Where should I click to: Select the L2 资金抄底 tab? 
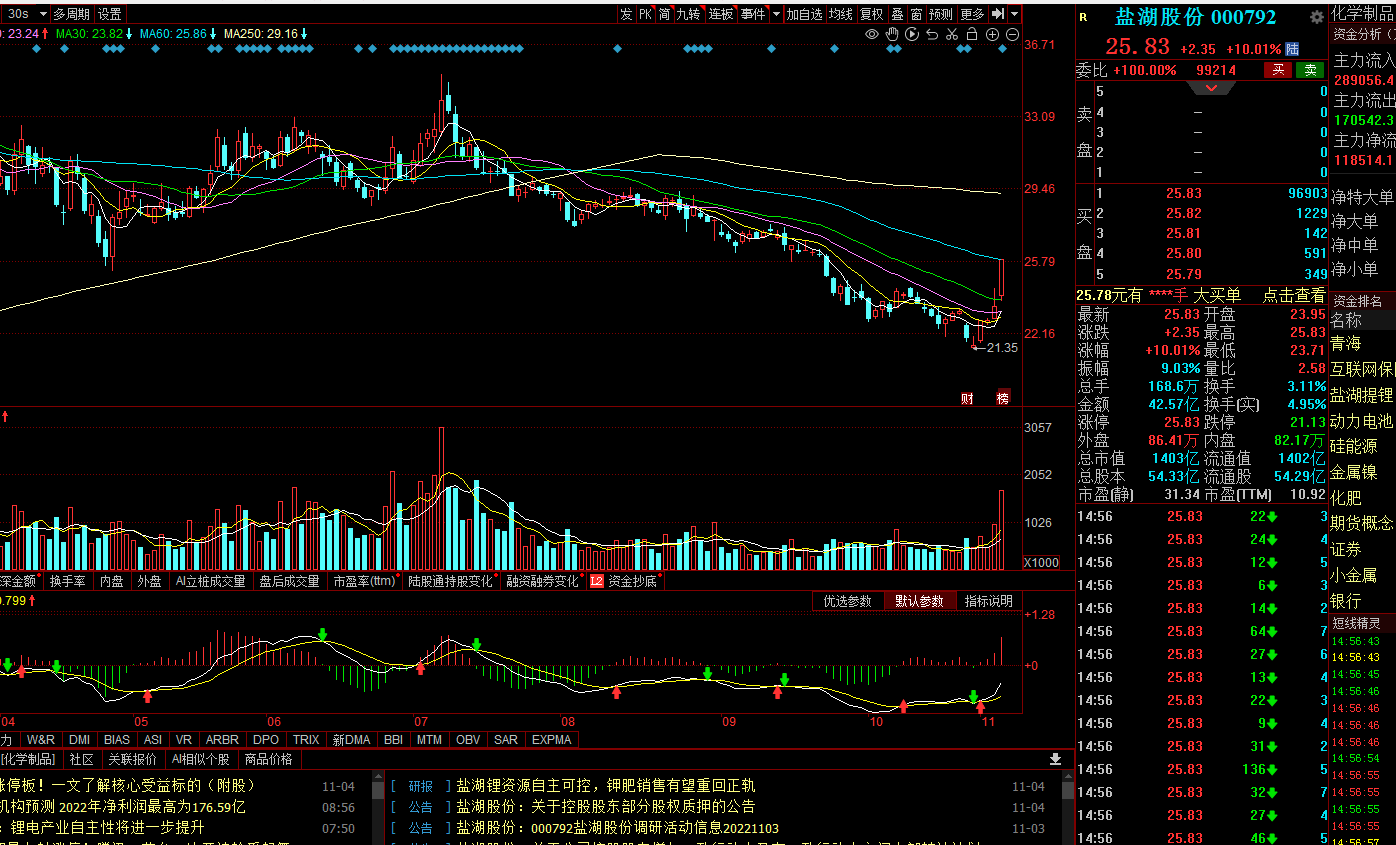pos(625,581)
